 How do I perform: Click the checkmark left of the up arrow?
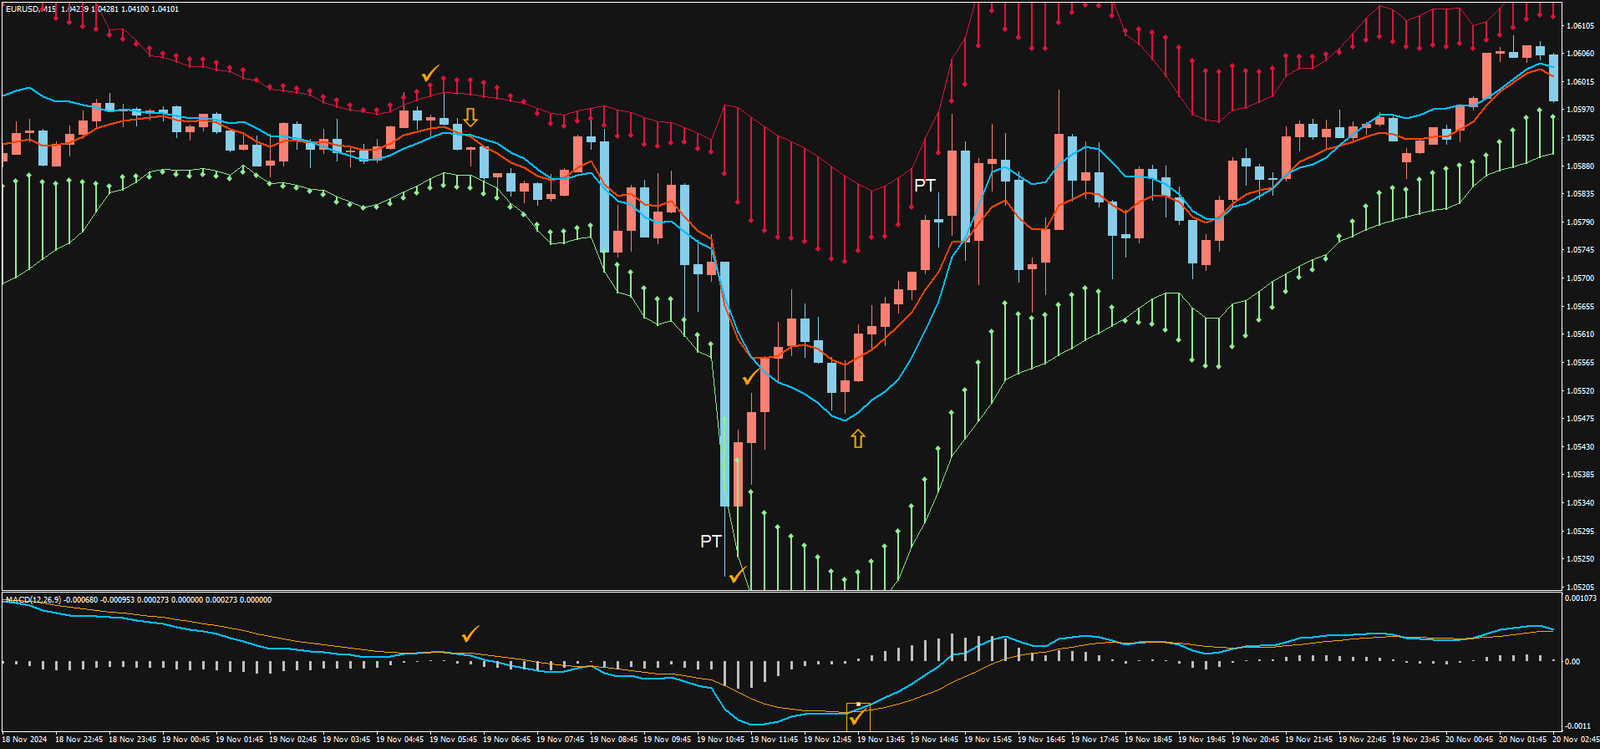(x=751, y=377)
